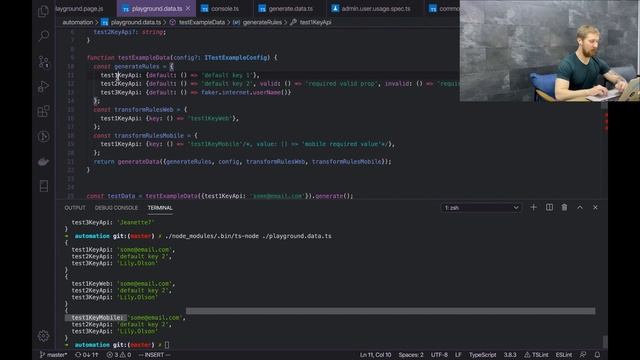Click the testExampleData breadcrumb
640x360 pixels.
tap(202, 22)
